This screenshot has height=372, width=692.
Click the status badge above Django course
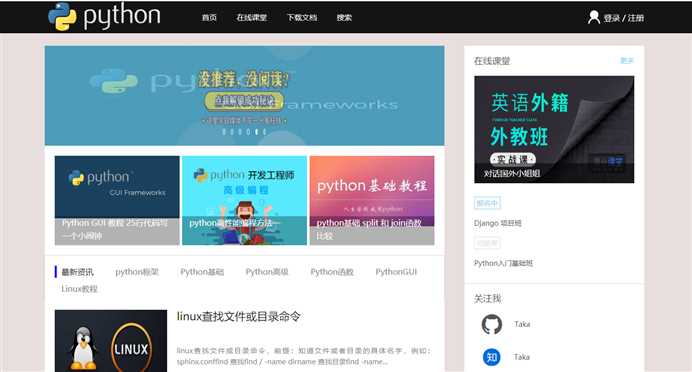pyautogui.click(x=487, y=203)
